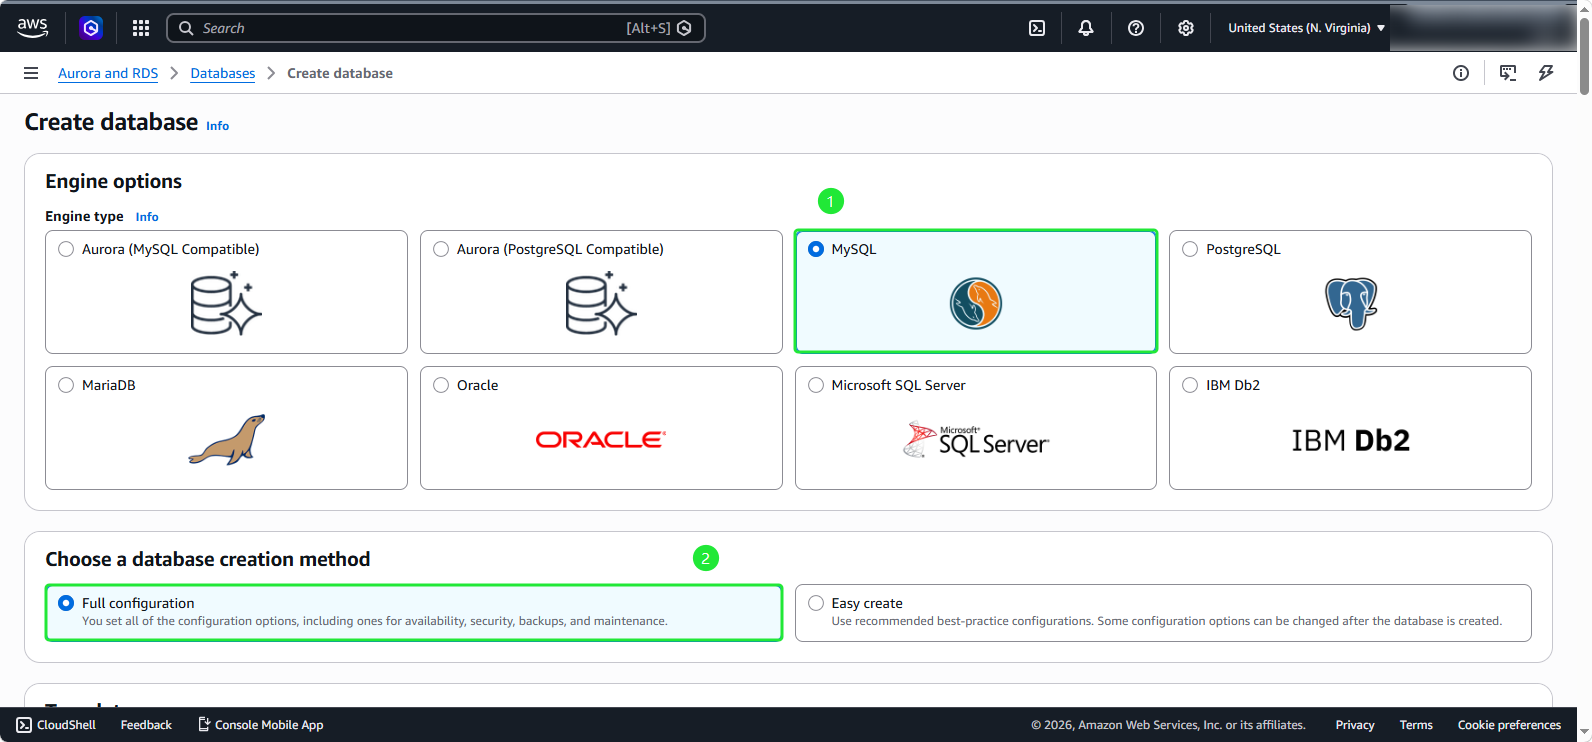Click the Aurora MySQL Compatible database logo
The width and height of the screenshot is (1592, 742).
pyautogui.click(x=226, y=304)
